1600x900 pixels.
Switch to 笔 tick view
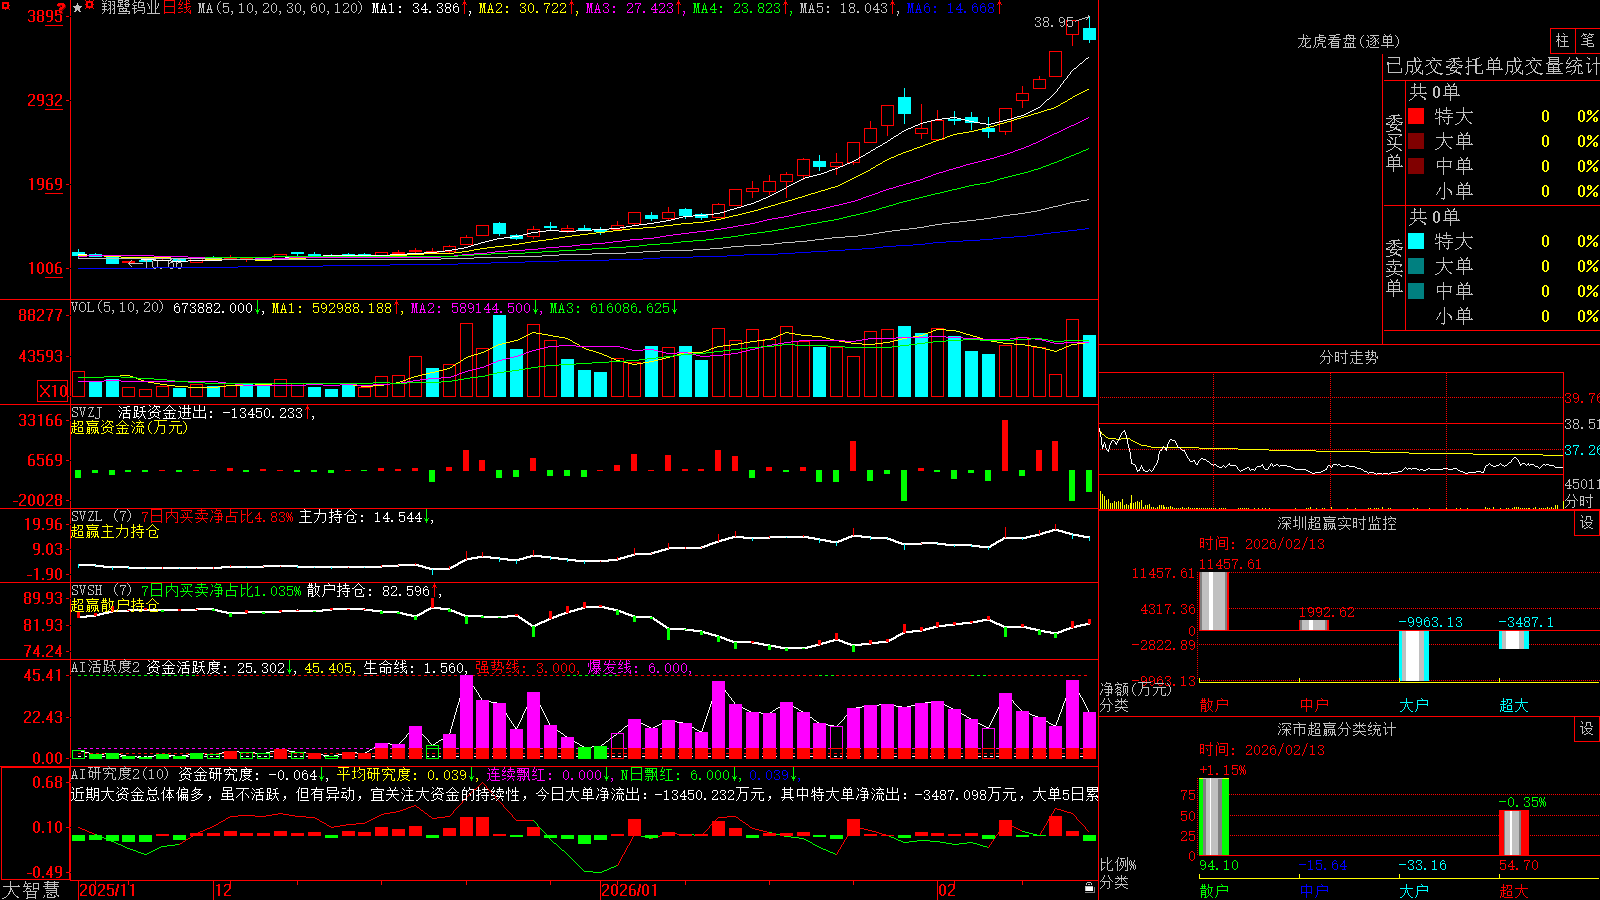[x=1588, y=41]
